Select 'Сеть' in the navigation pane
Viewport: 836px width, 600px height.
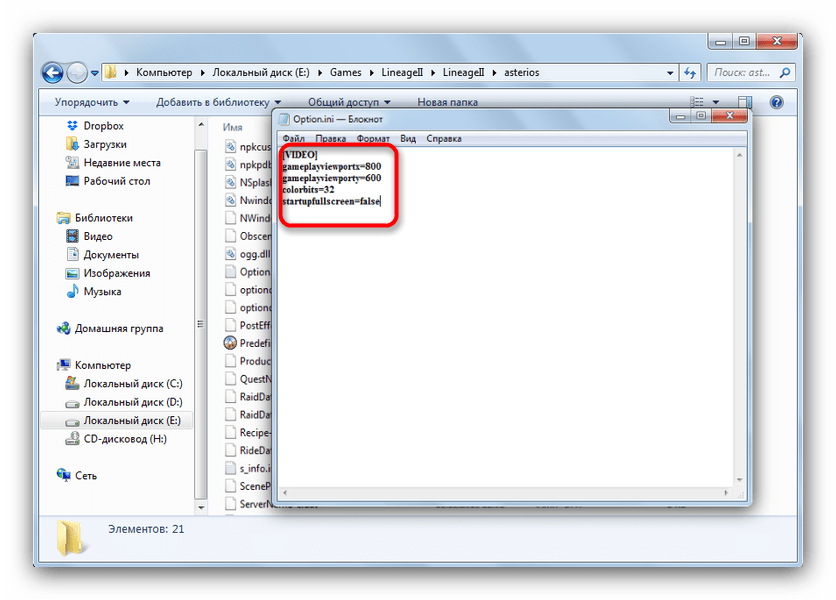pyautogui.click(x=77, y=476)
